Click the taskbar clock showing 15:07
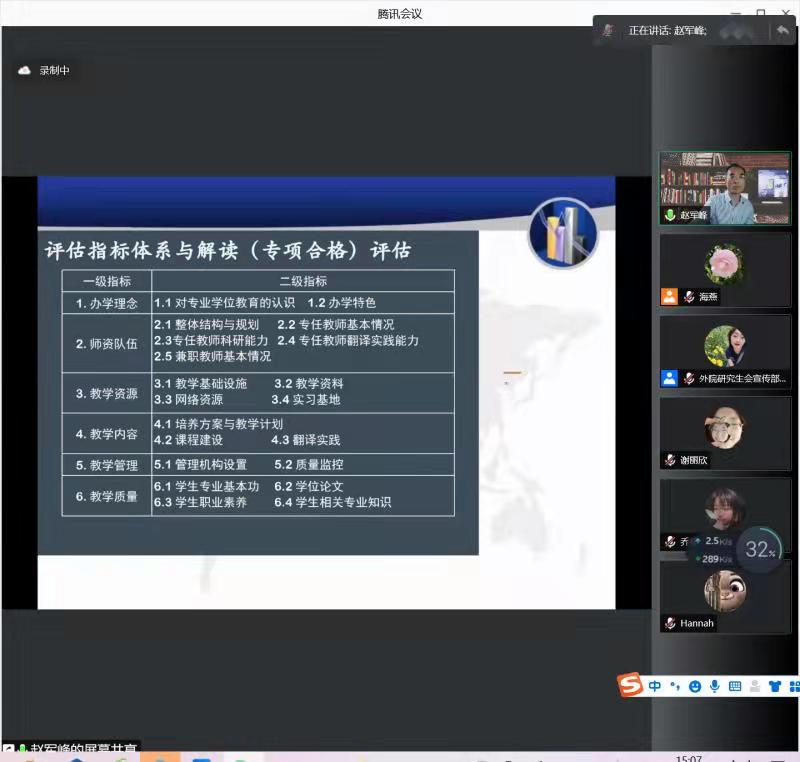The height and width of the screenshot is (762, 800). click(x=688, y=757)
